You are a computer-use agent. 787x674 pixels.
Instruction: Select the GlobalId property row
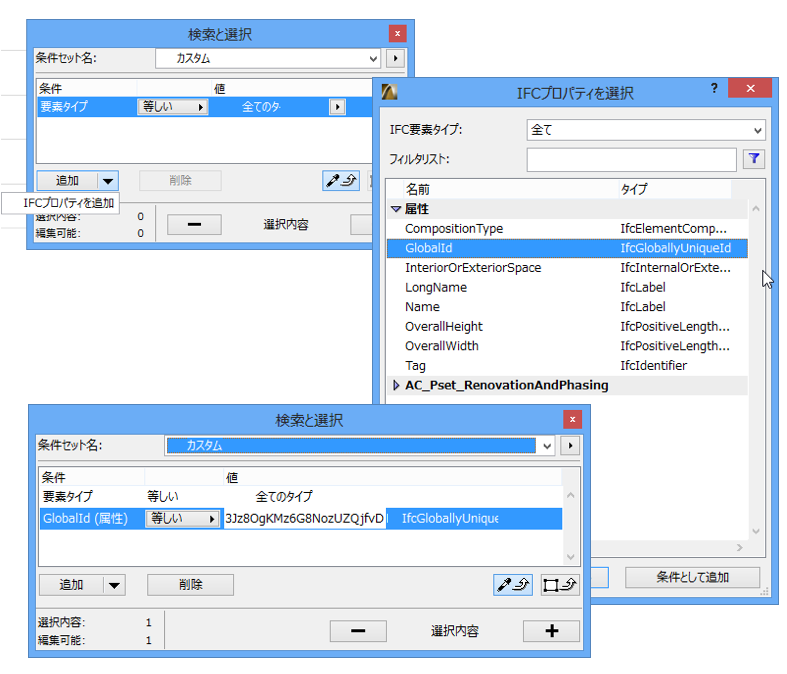coord(567,248)
